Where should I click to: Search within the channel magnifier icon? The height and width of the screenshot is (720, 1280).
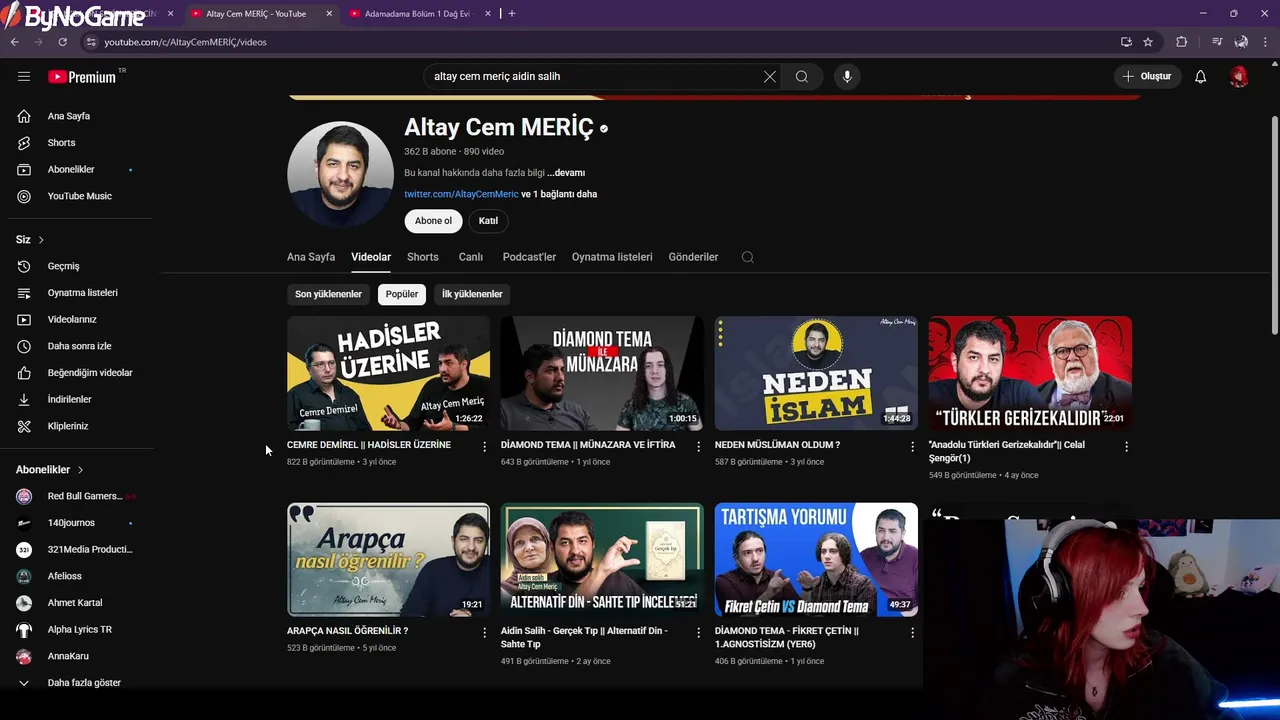coord(747,257)
